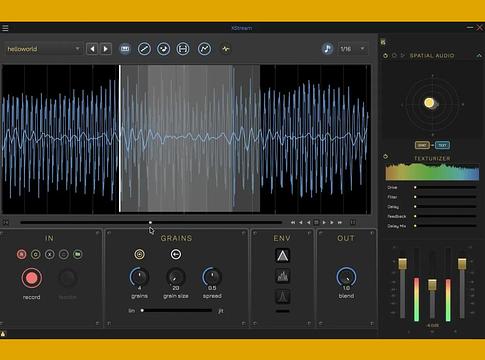
Task: Click the center gold mixer fader
Action: (x=432, y=285)
